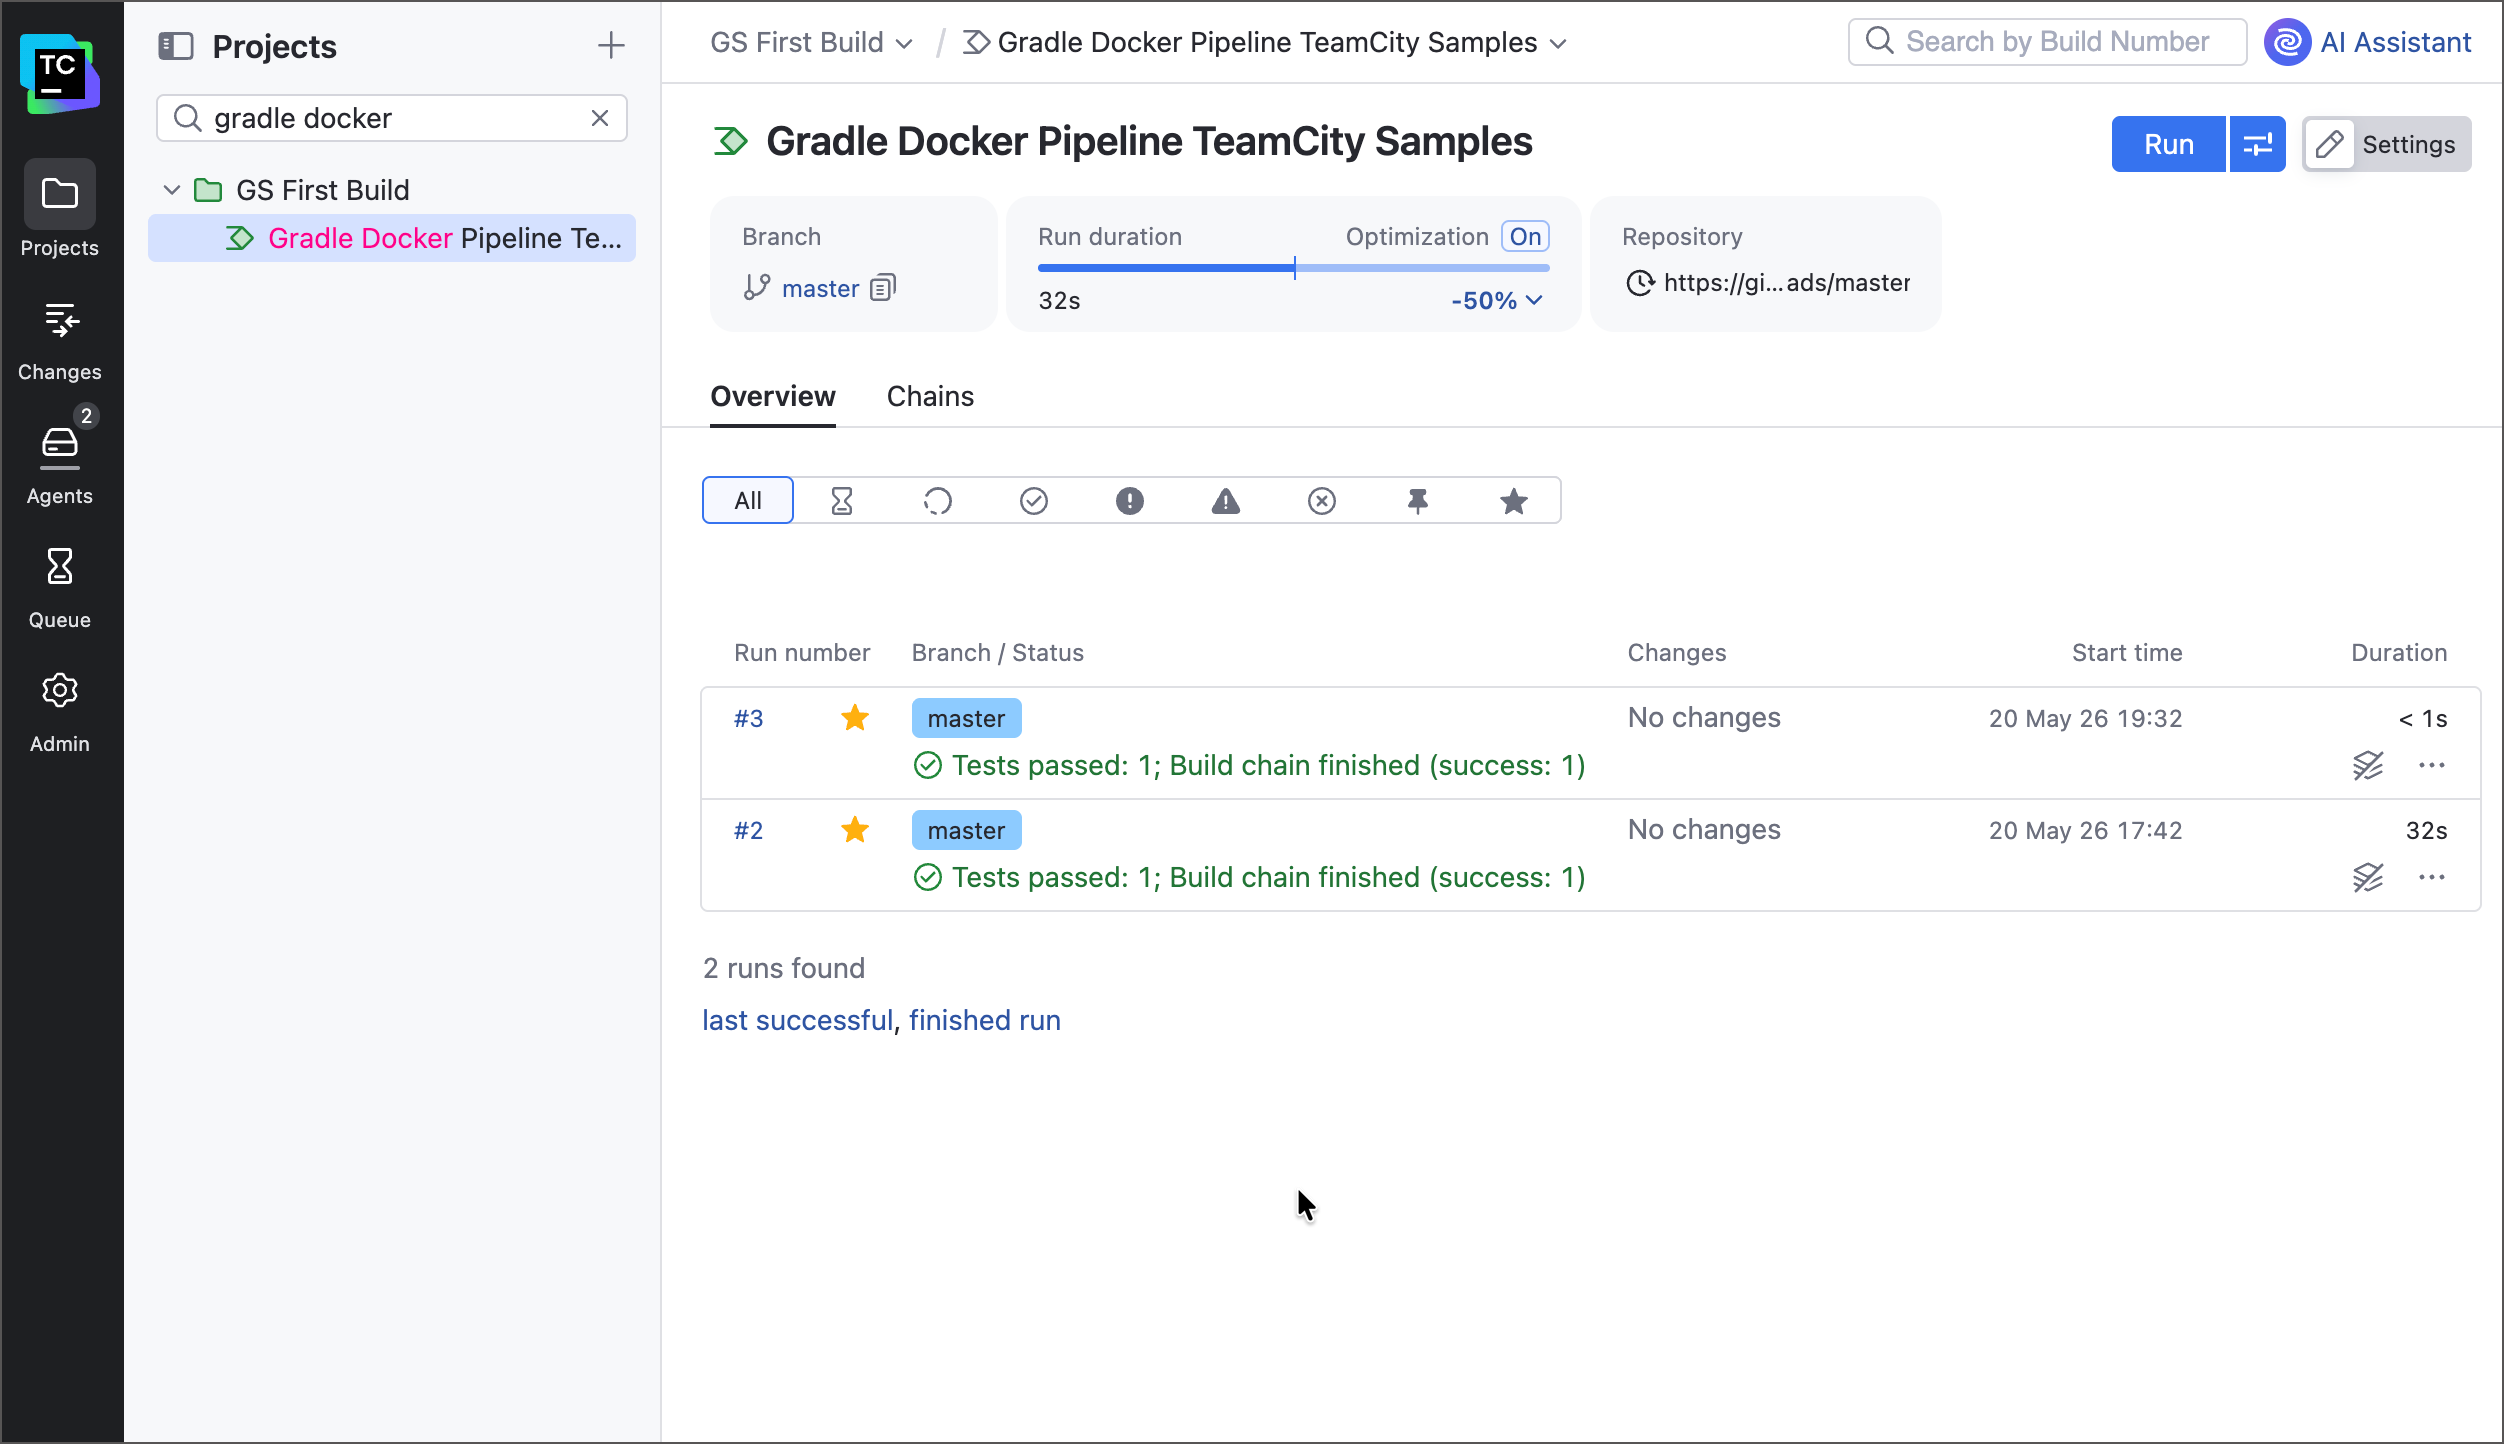
Task: Click No changes in run #2 row
Action: pos(1704,830)
